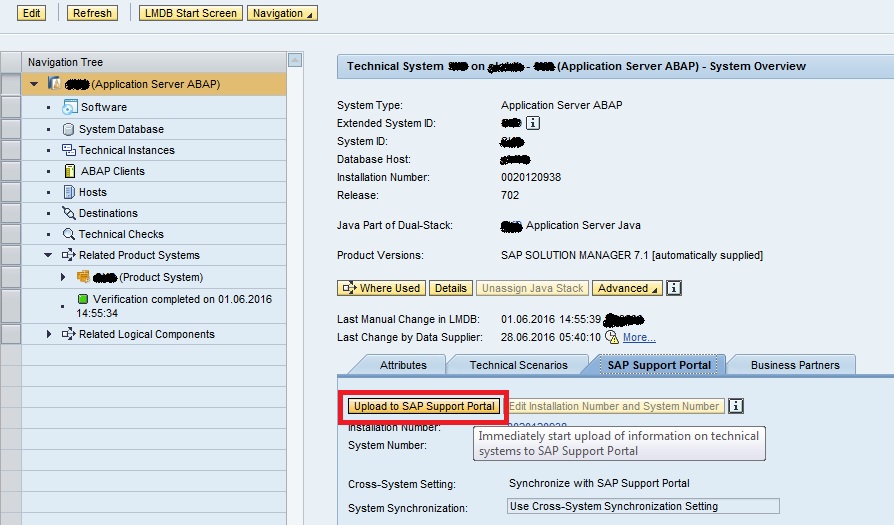Switch to the Business Partners tab
Image resolution: width=894 pixels, height=525 pixels.
click(x=795, y=365)
